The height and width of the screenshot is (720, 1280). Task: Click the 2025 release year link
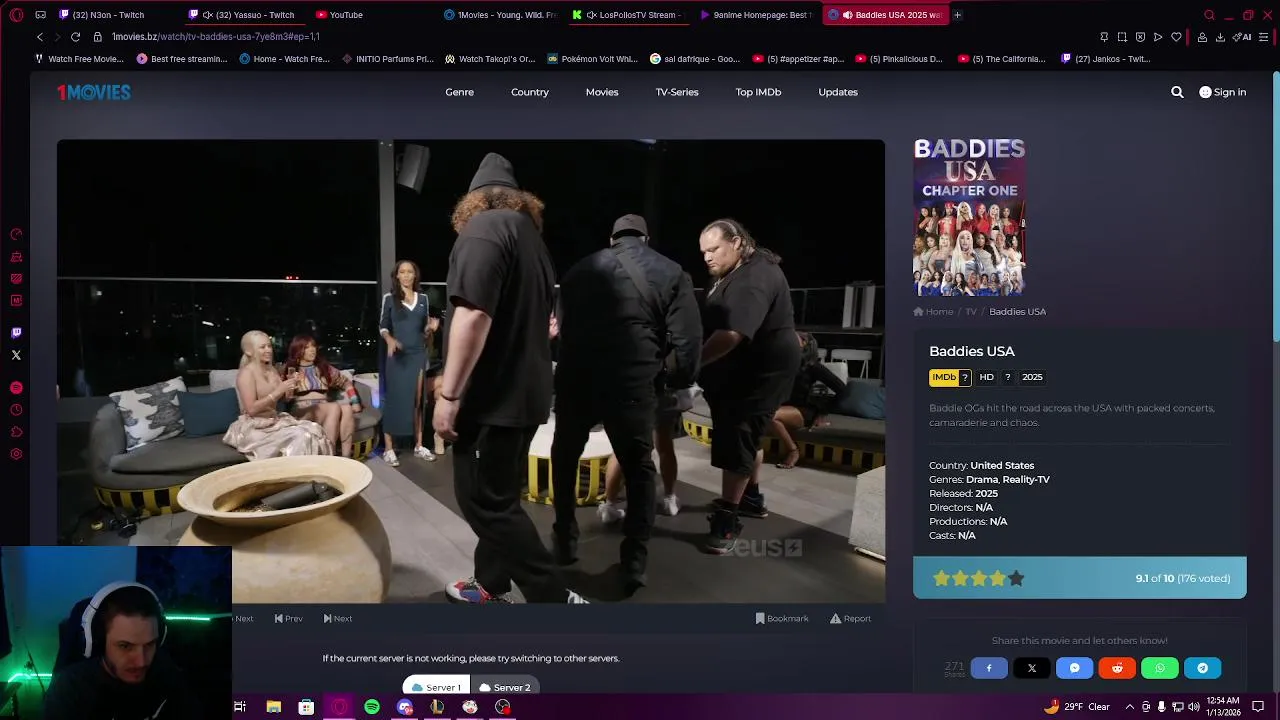986,494
